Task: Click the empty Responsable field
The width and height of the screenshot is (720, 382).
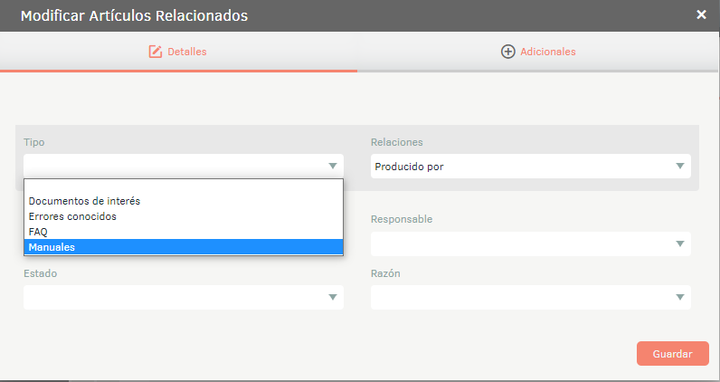Action: (x=531, y=244)
